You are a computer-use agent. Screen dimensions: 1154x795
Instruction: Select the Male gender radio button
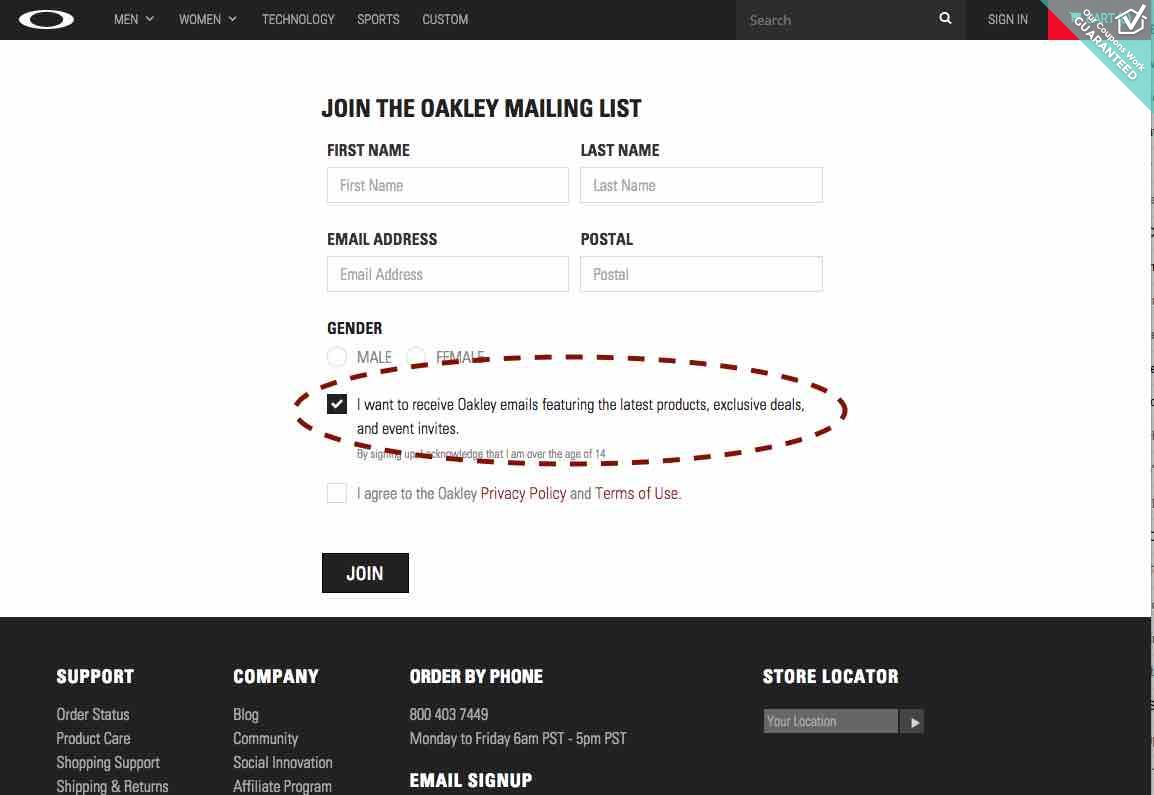pyautogui.click(x=337, y=357)
